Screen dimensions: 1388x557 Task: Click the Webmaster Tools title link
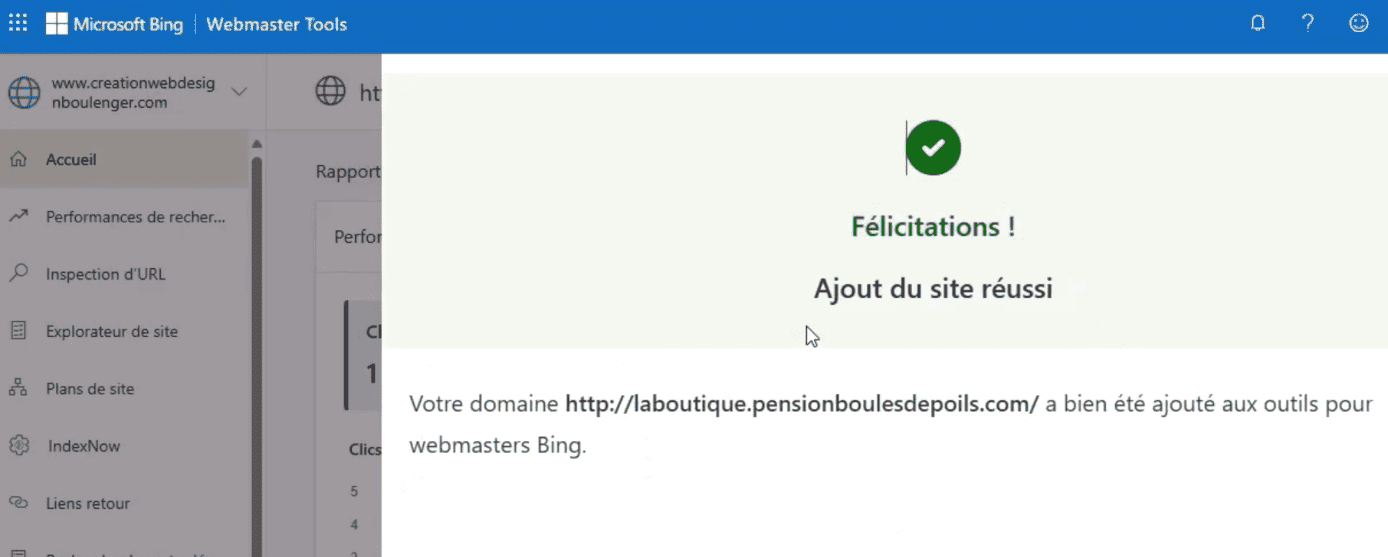[276, 24]
